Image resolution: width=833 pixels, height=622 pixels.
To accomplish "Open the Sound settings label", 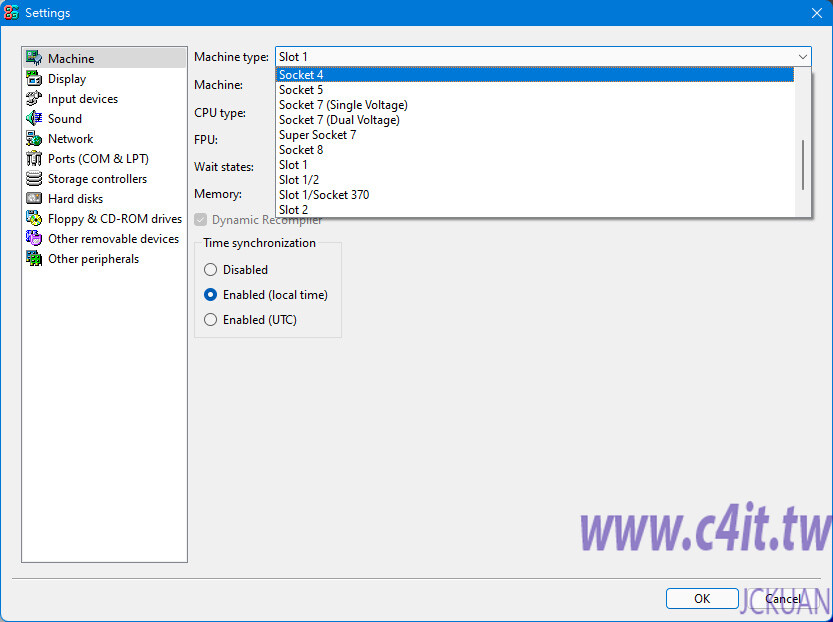I will tap(65, 118).
